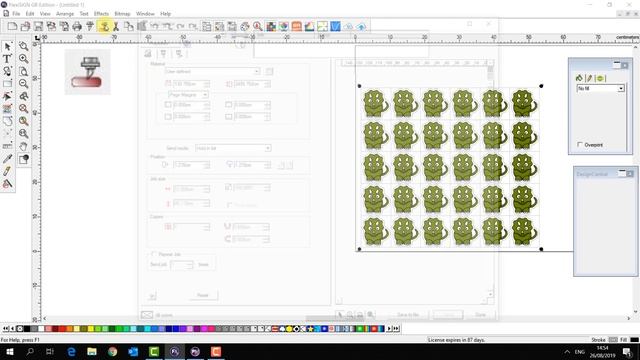Pick the white palette swatch
This screenshot has width=640, height=360.
tap(41, 328)
